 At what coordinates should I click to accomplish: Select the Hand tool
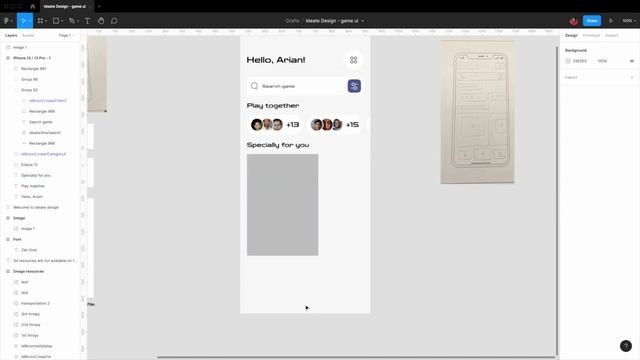tap(101, 20)
